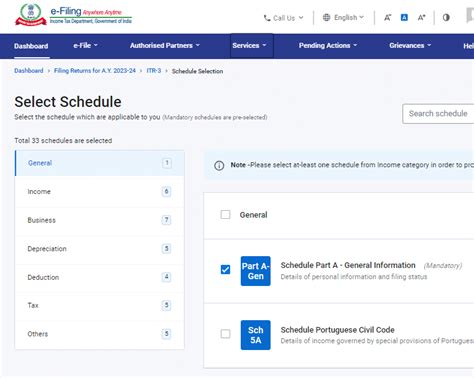Open the English language dropdown

(x=343, y=17)
